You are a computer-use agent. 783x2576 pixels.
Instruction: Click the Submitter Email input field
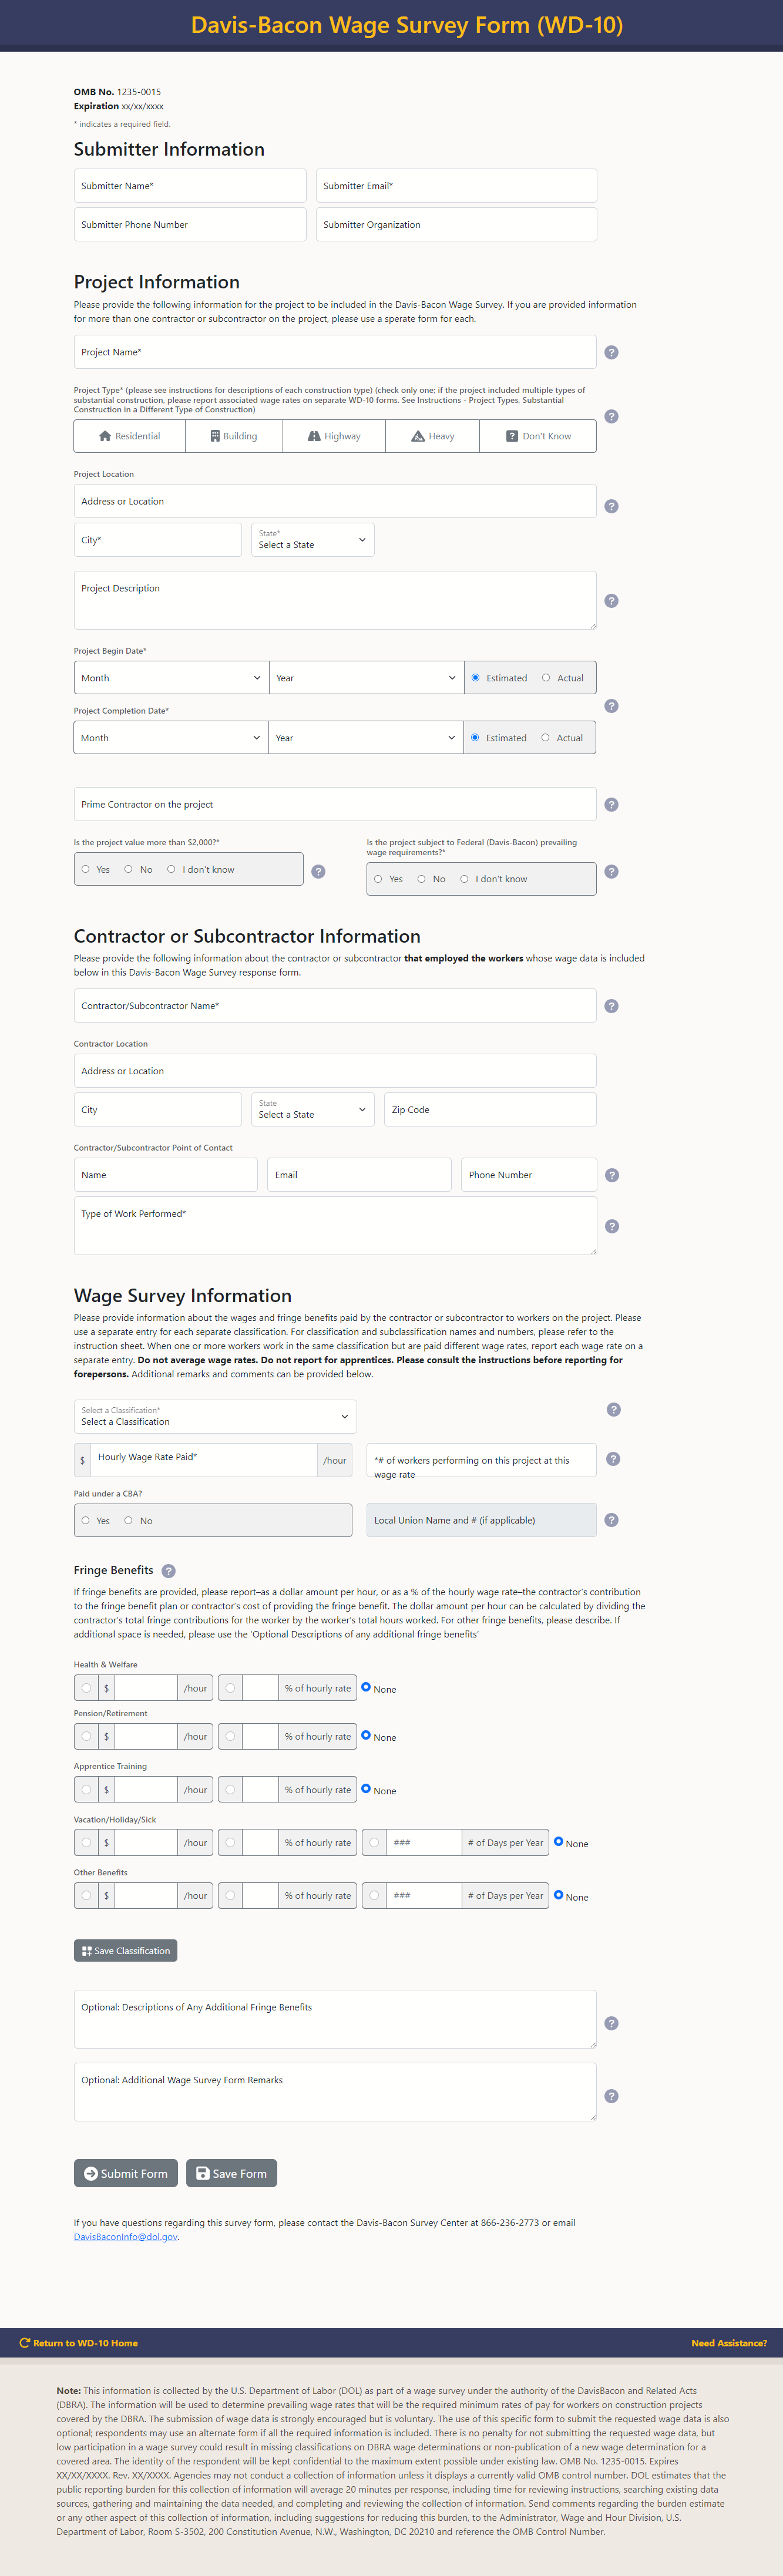(x=456, y=186)
